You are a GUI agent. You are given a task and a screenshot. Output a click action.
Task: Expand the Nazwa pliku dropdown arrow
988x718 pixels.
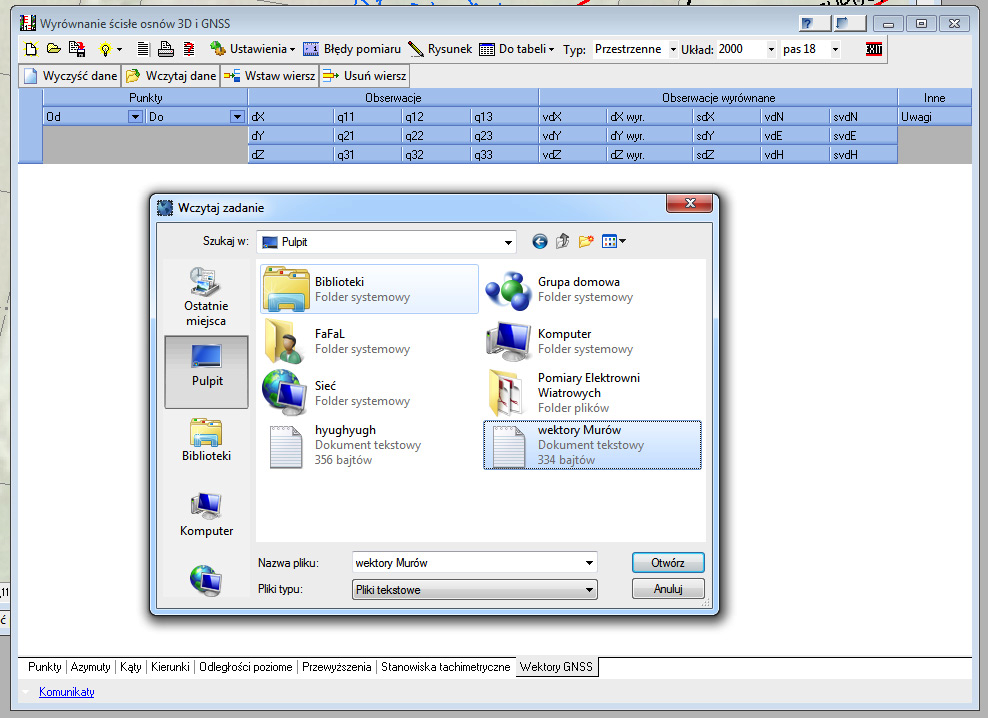[589, 563]
